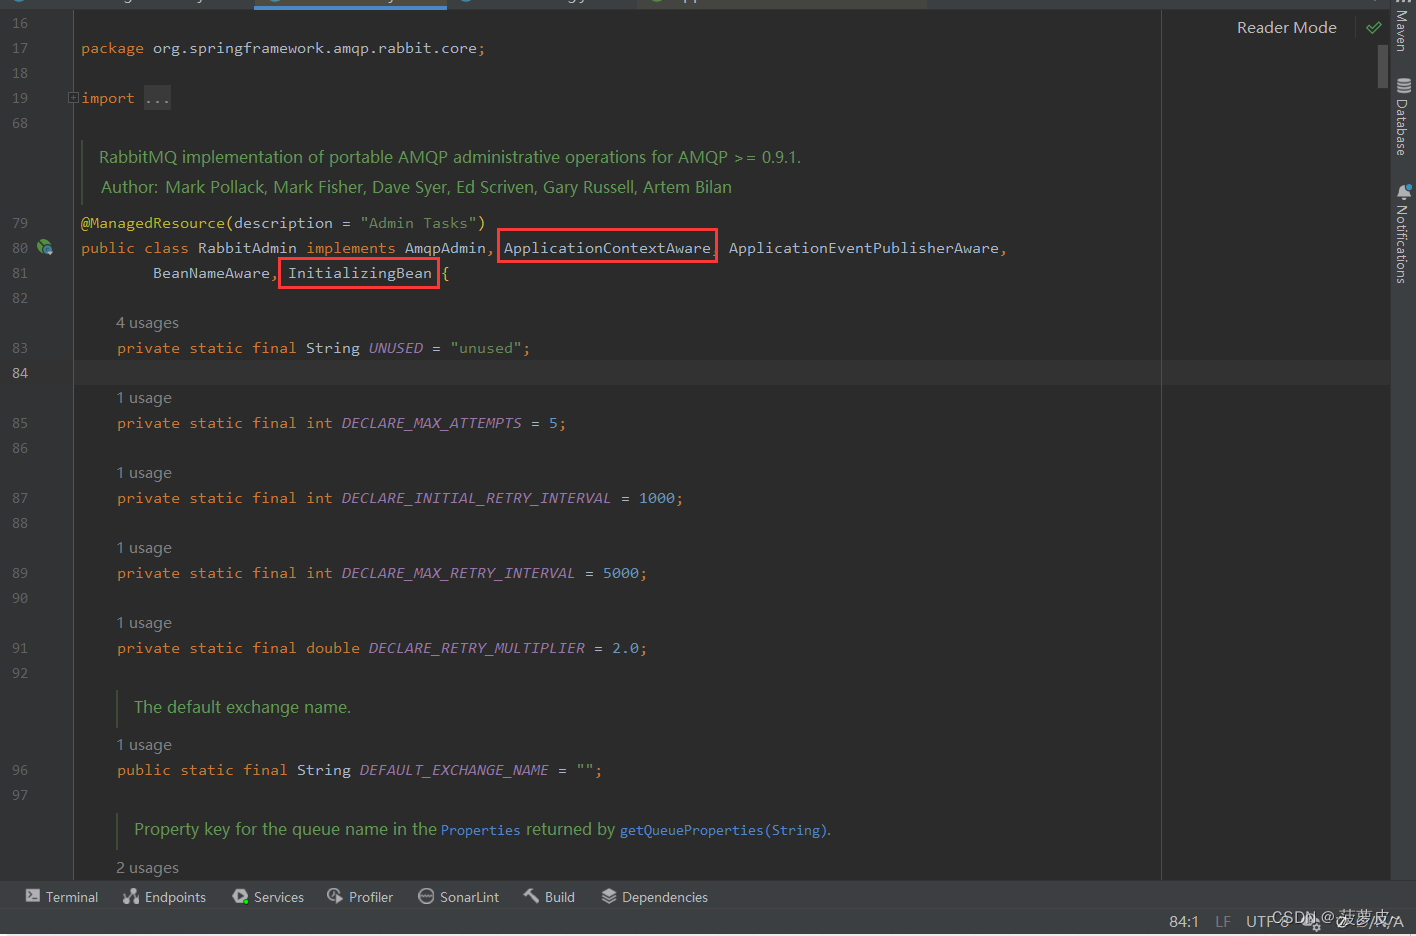
Task: Open the Terminal tool window
Action: coord(62,897)
